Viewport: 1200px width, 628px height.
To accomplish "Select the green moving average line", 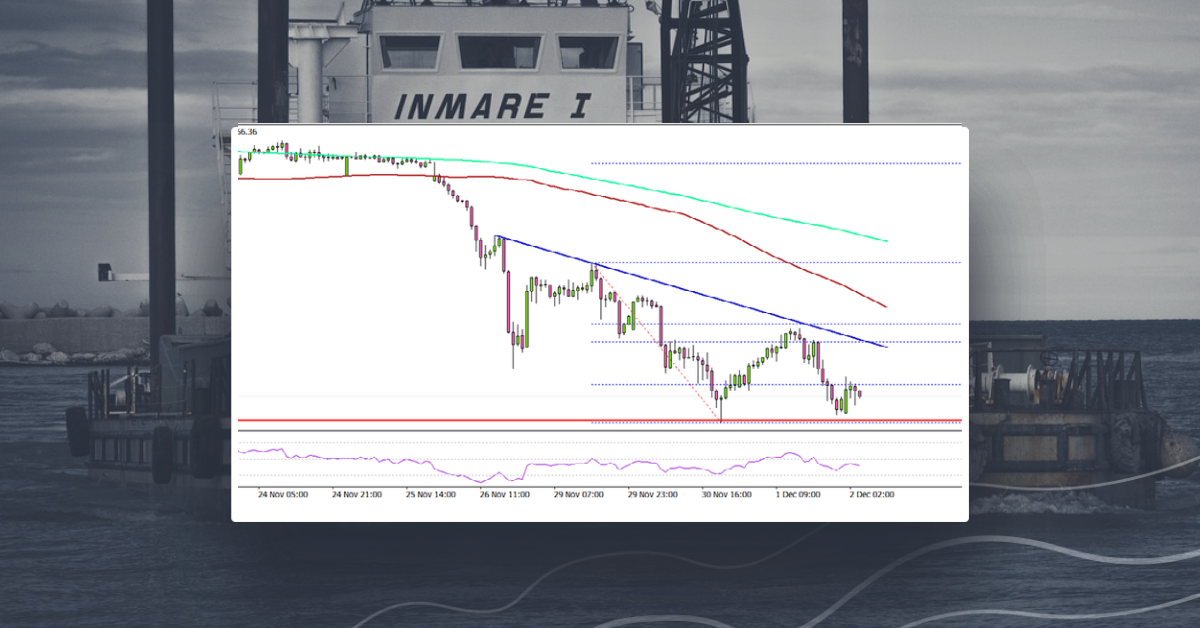I will [x=700, y=199].
